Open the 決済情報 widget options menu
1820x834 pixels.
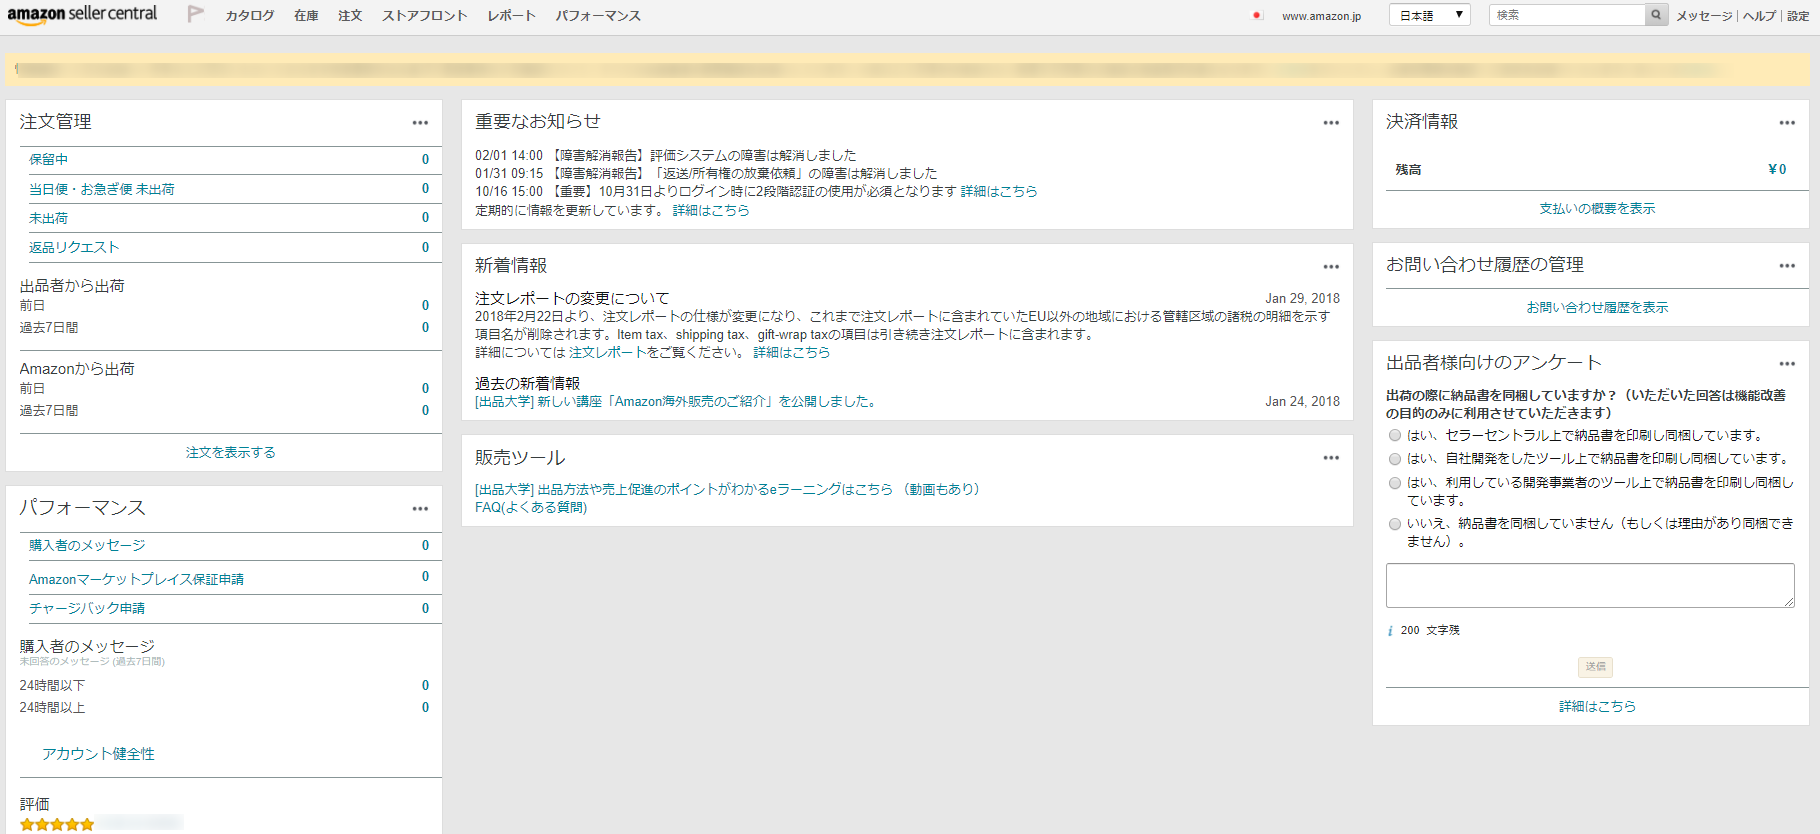[x=1787, y=123]
